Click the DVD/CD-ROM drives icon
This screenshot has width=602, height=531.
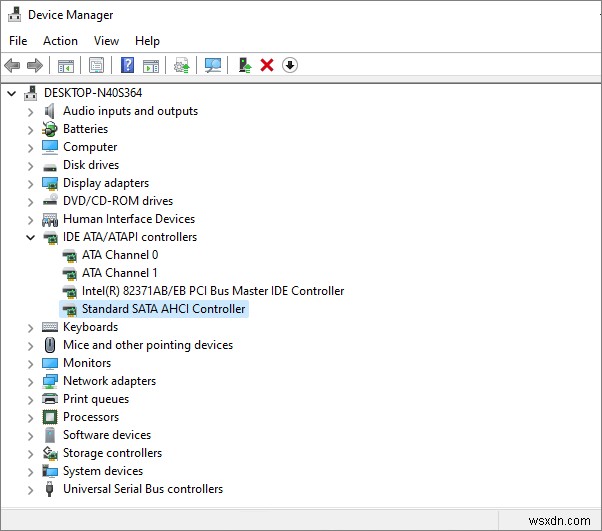(50, 200)
